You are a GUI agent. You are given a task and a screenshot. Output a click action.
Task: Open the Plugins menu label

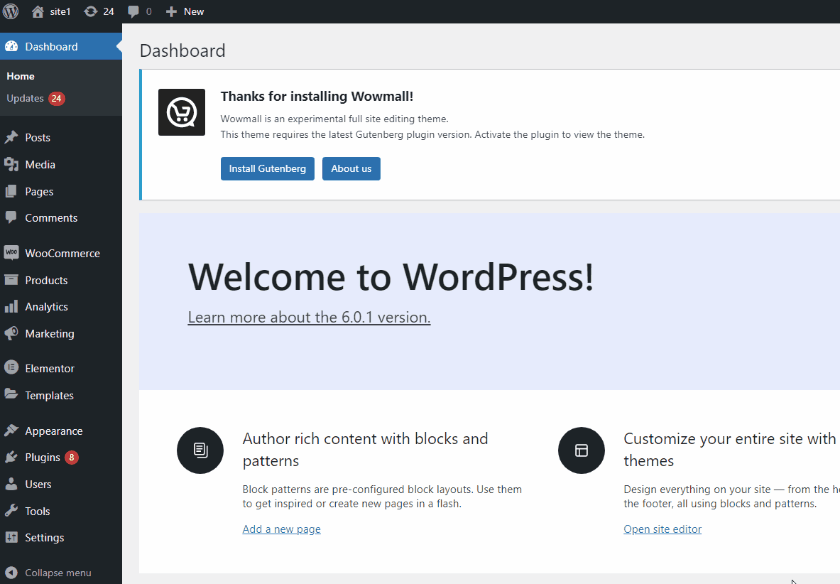42,458
